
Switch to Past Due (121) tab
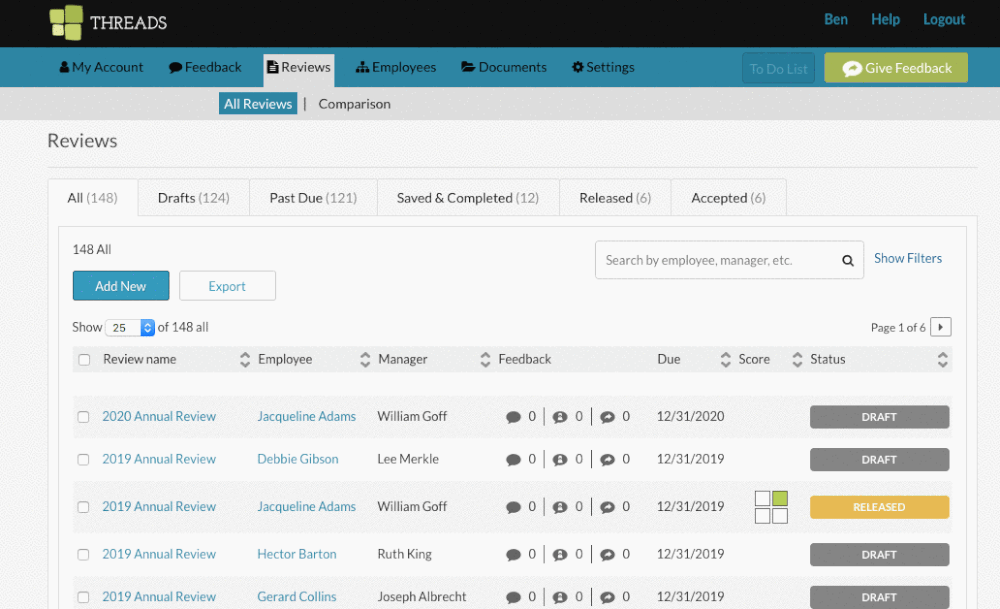[313, 198]
